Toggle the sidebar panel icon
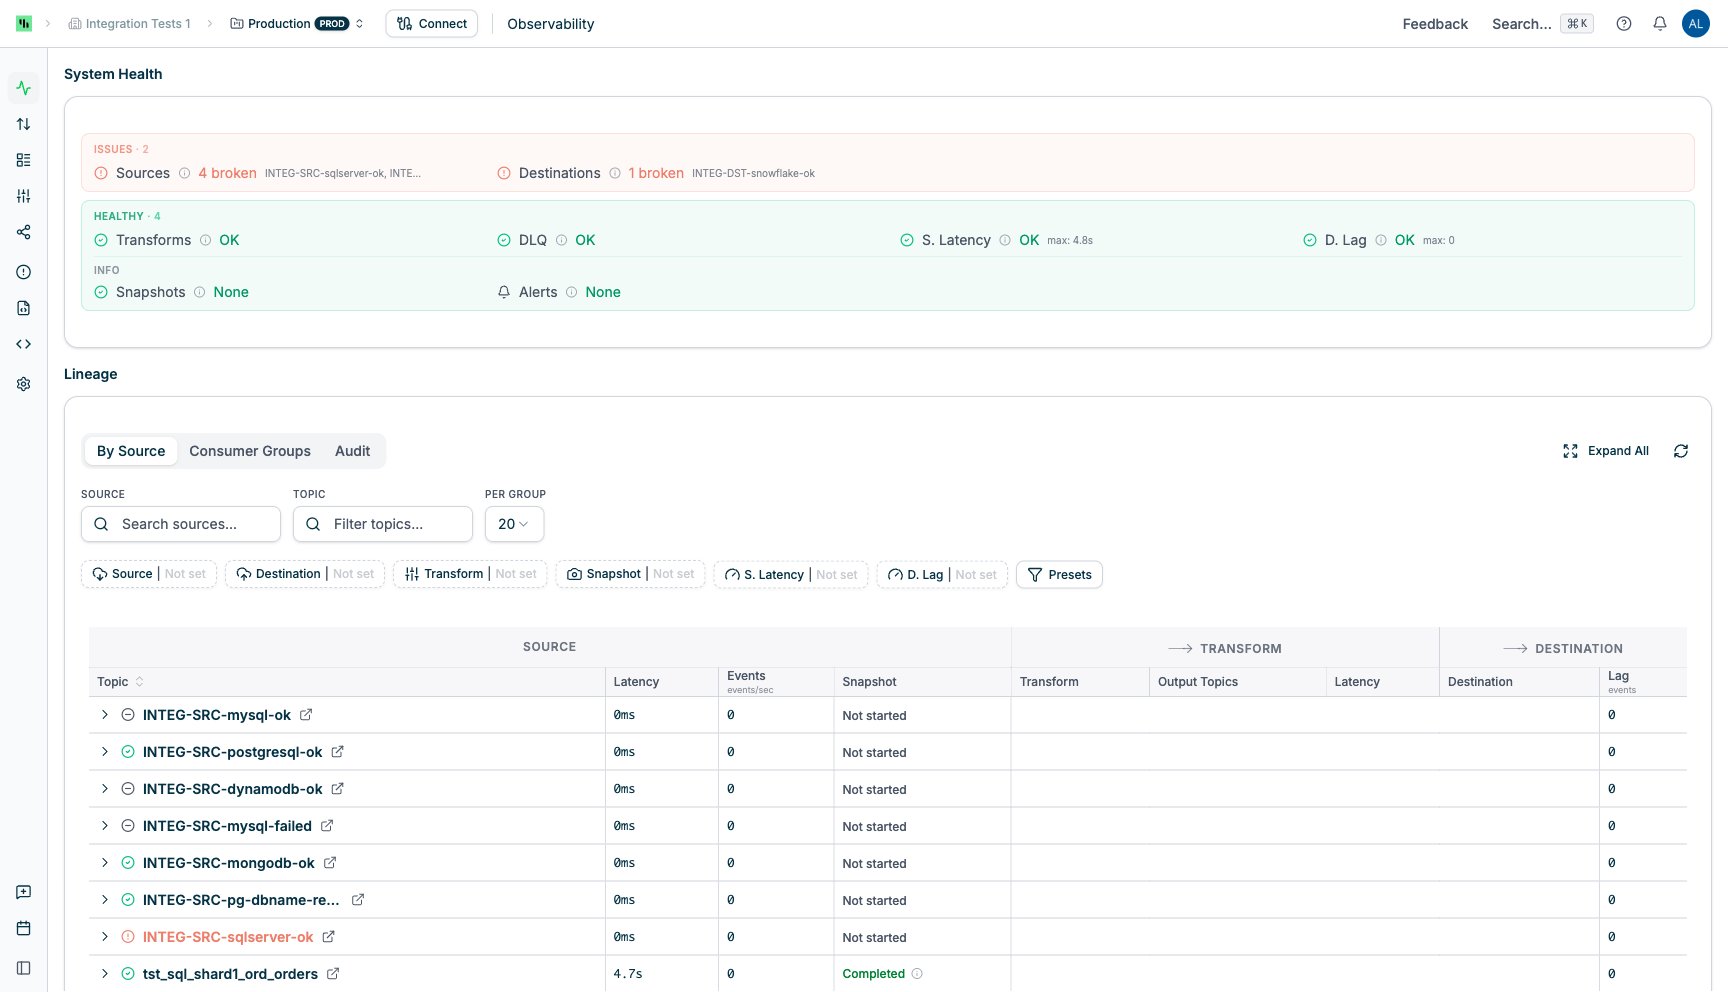 (x=24, y=968)
